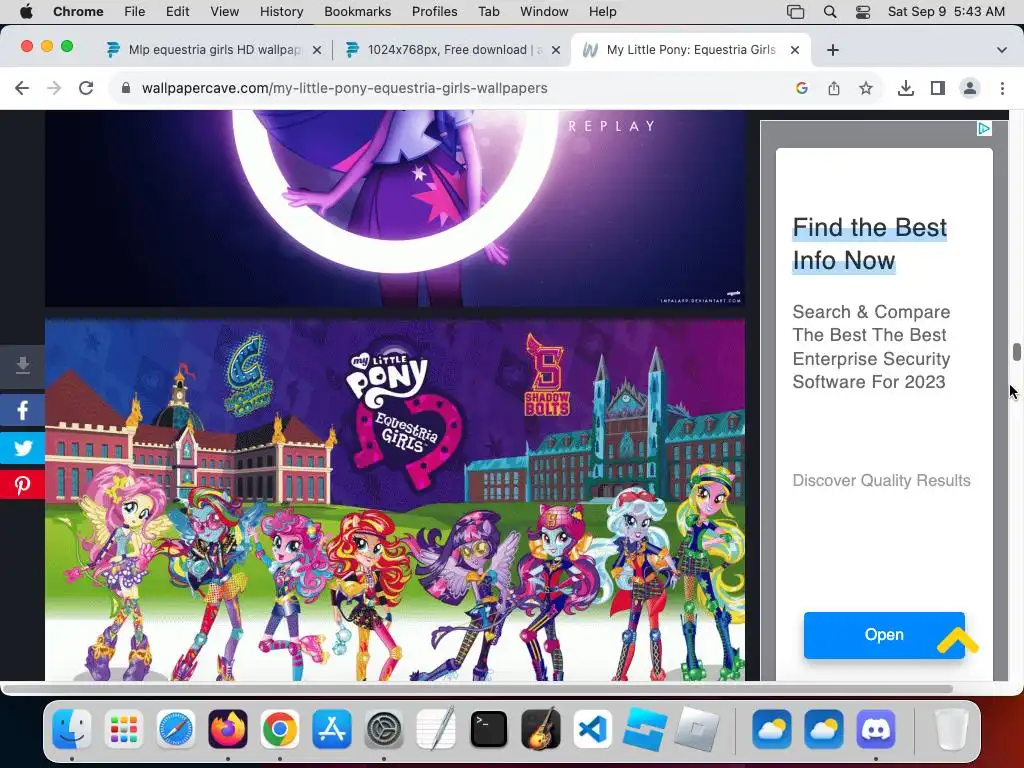Open the Twilight Sparkle purple ring wallpaper

point(394,208)
